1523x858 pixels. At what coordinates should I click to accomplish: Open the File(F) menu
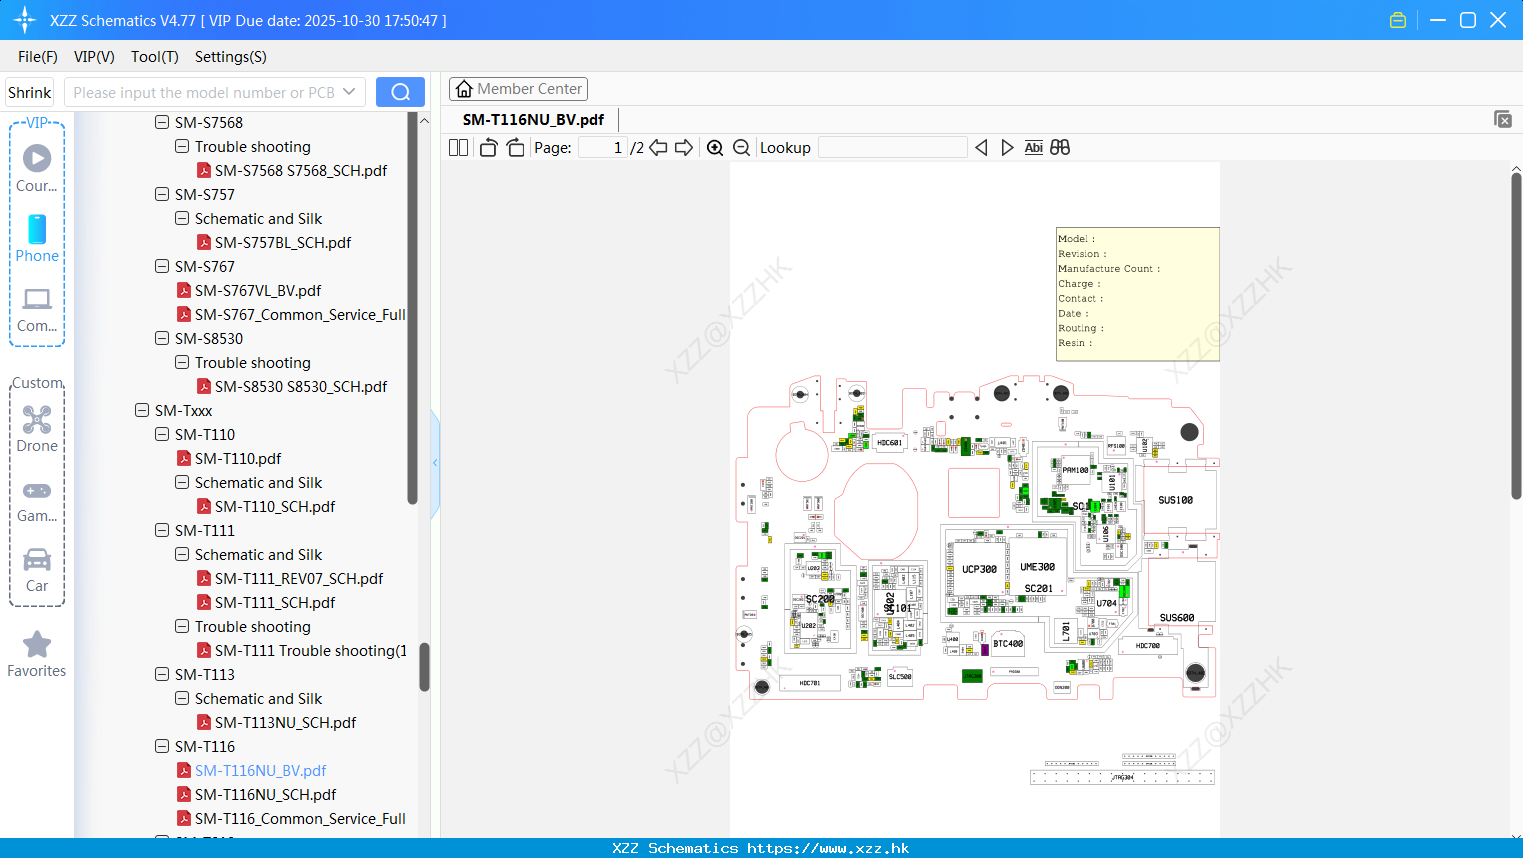tap(38, 57)
